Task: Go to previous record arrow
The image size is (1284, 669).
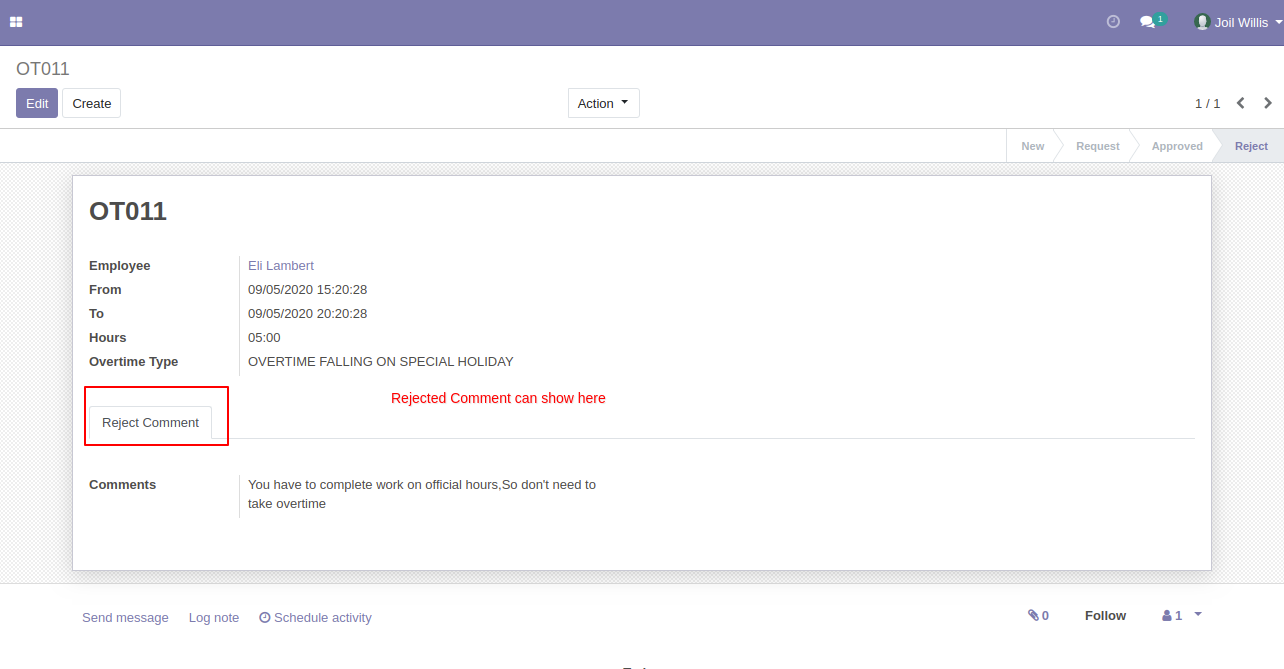Action: coord(1241,103)
